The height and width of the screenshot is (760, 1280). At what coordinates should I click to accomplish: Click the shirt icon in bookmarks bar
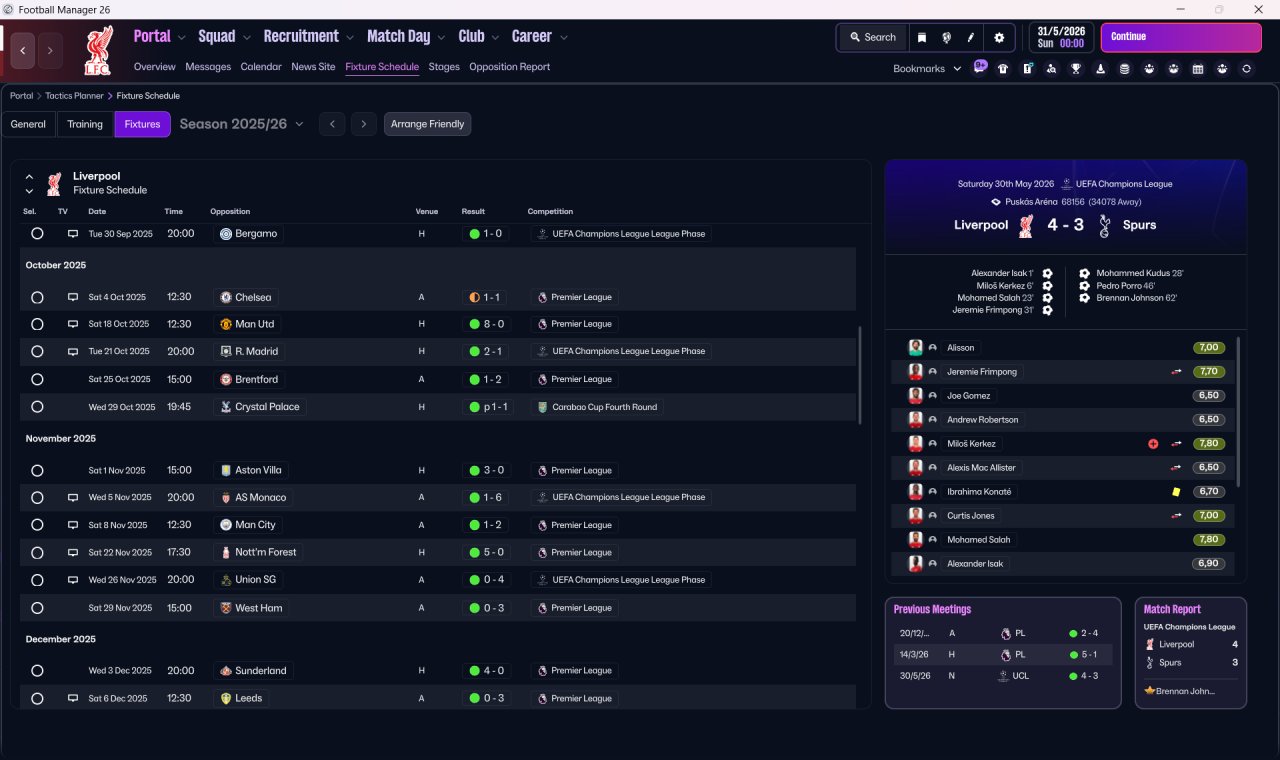(x=1003, y=69)
